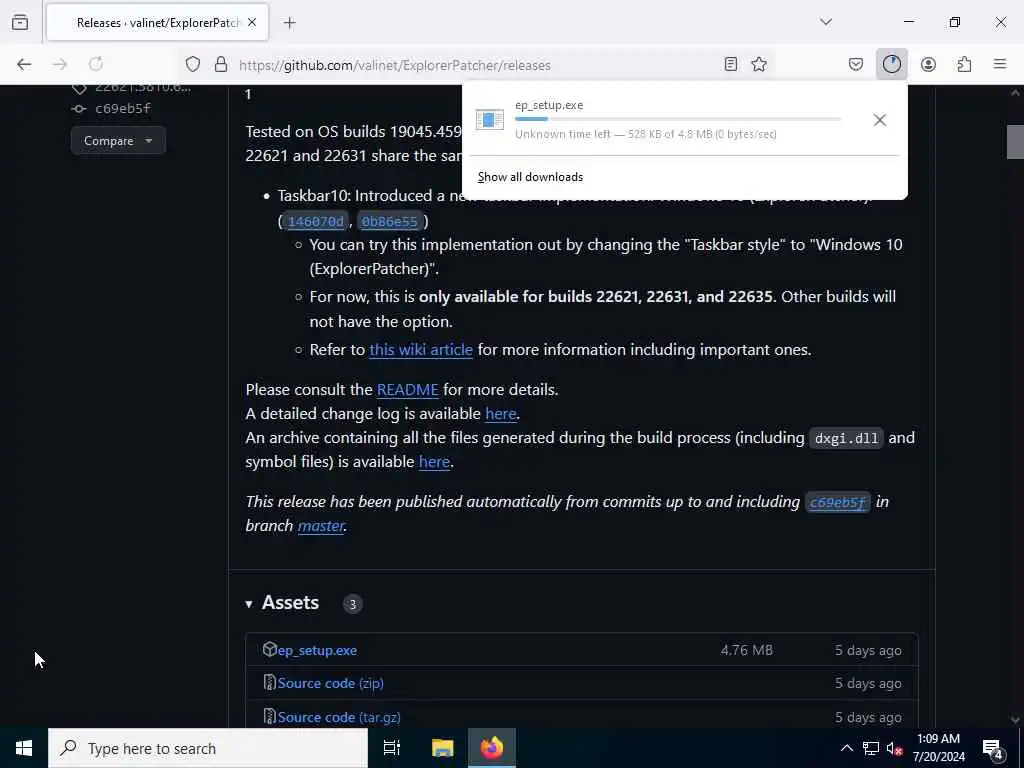The height and width of the screenshot is (768, 1024).
Task: Open the detailed change log 'here' link
Action: tap(501, 413)
